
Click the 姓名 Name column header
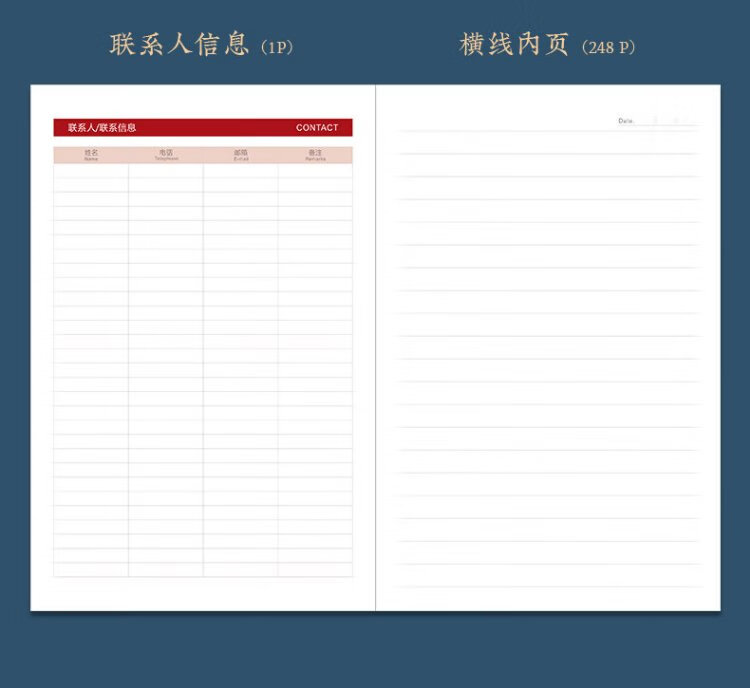(91, 155)
